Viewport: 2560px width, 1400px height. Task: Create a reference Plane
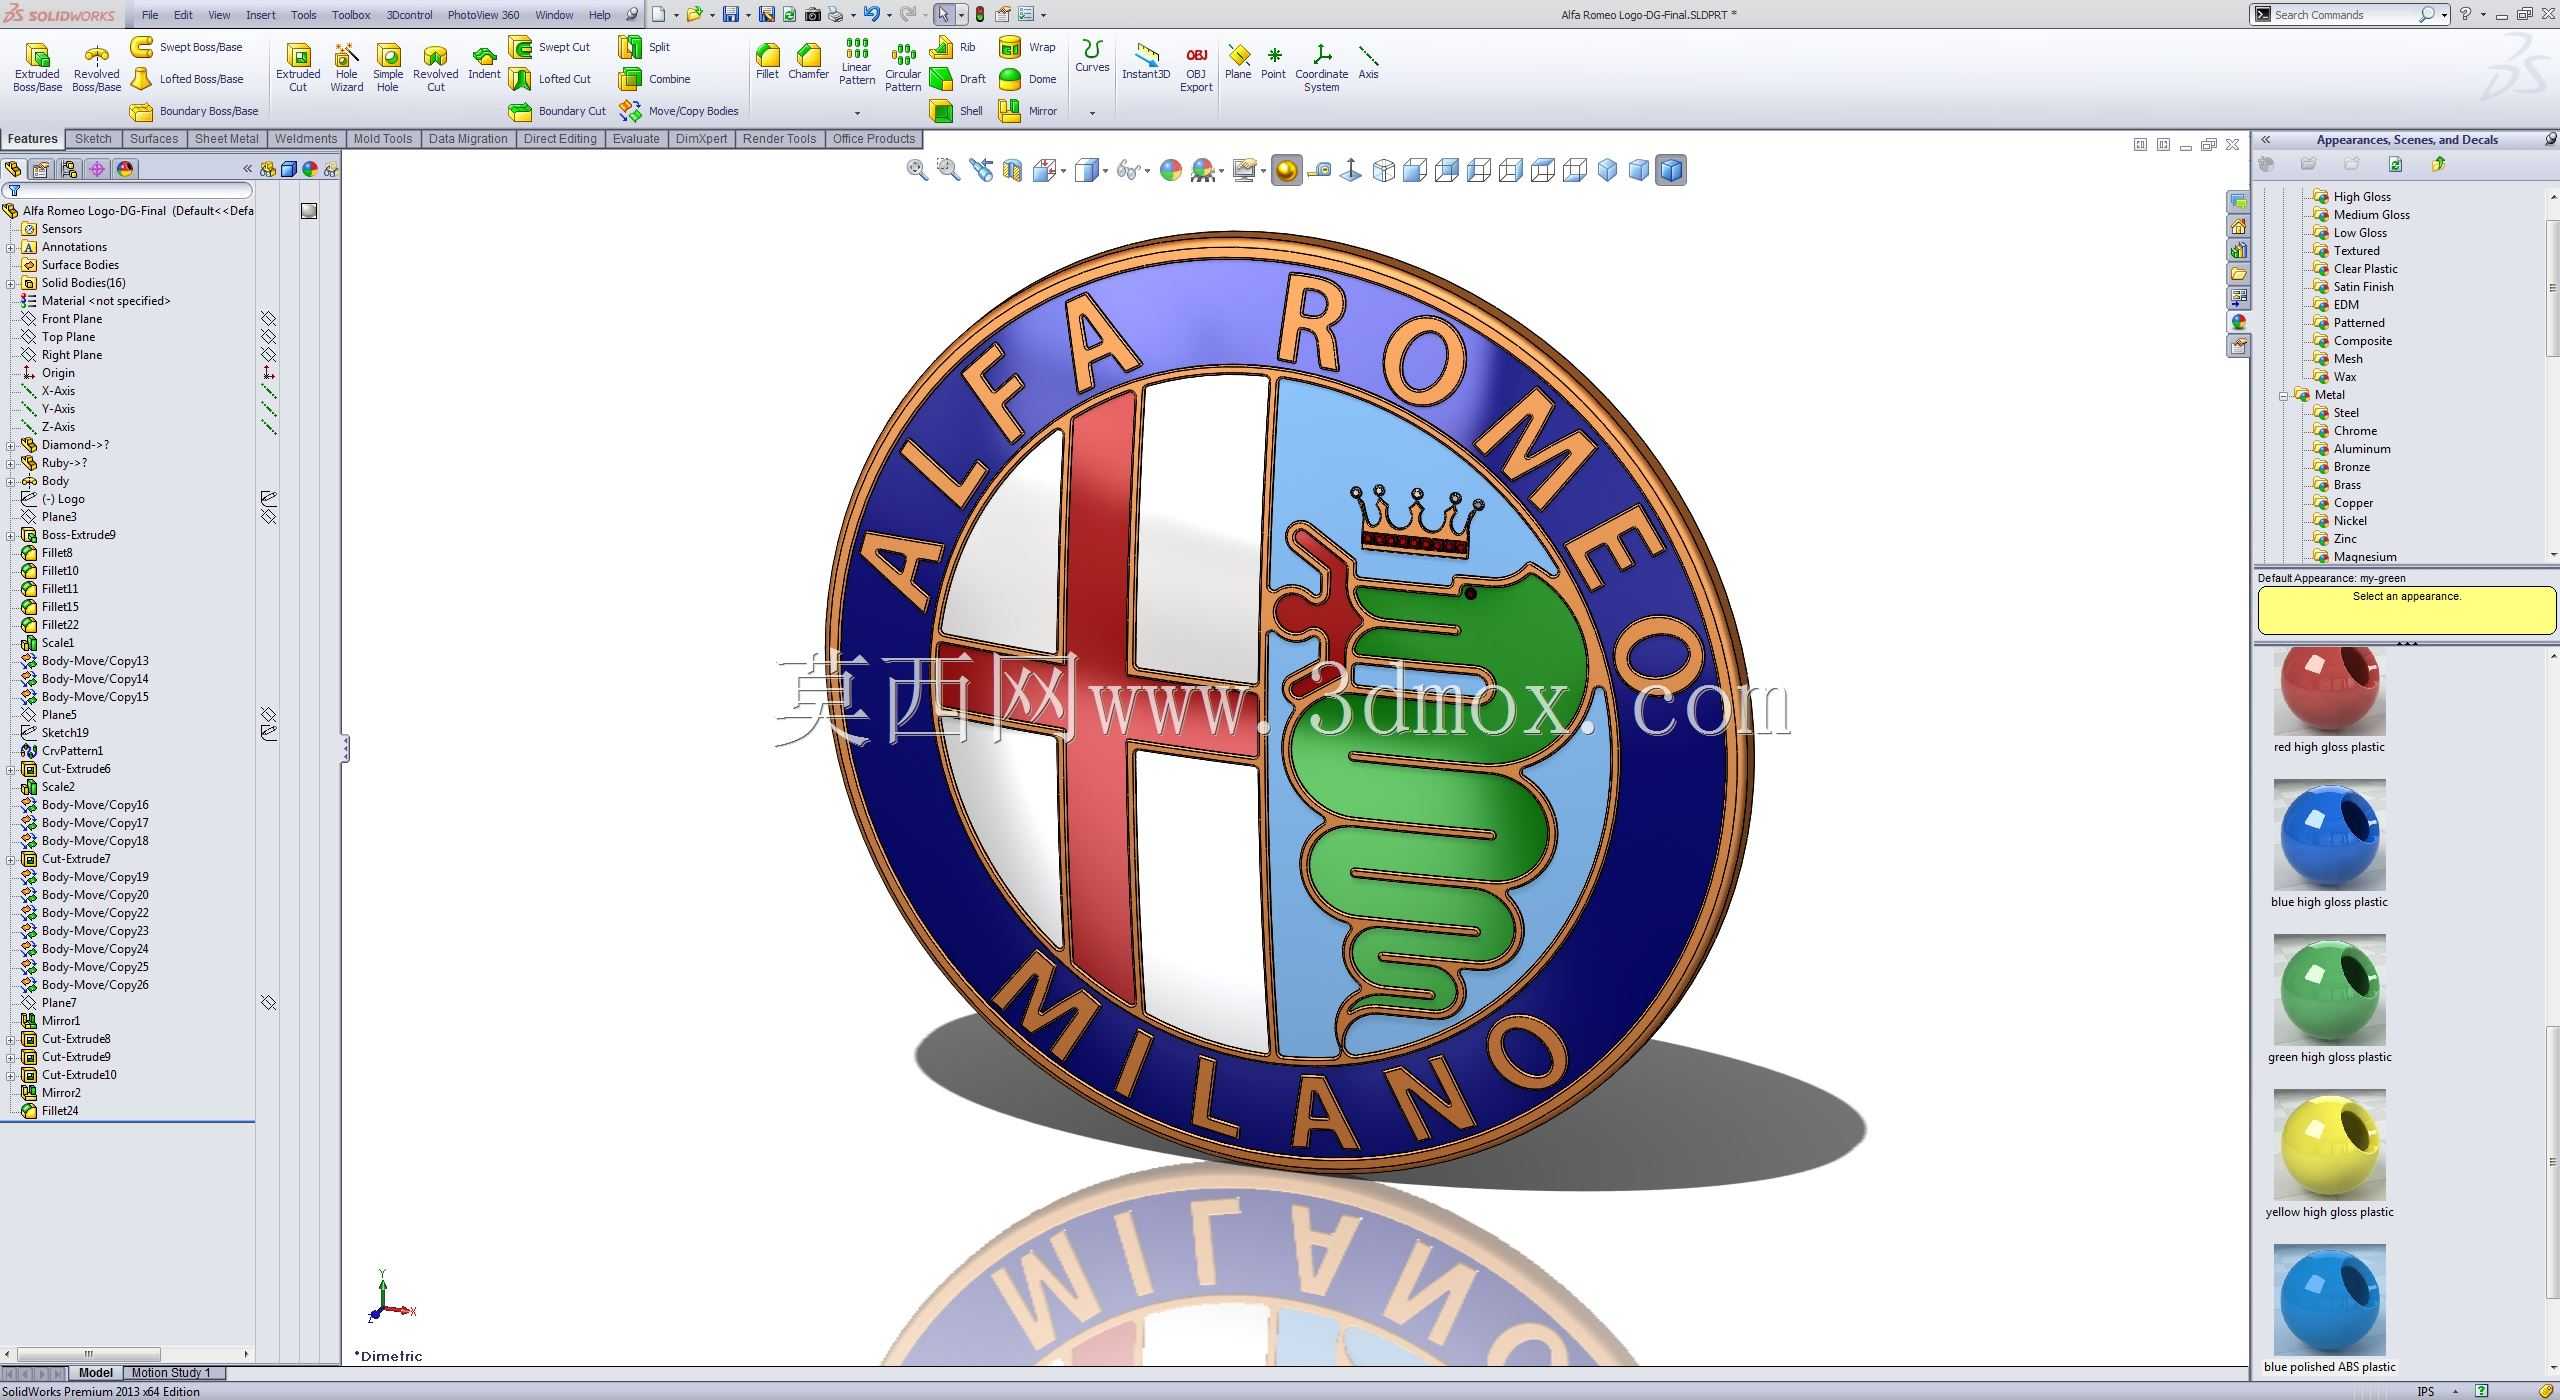tap(1238, 61)
